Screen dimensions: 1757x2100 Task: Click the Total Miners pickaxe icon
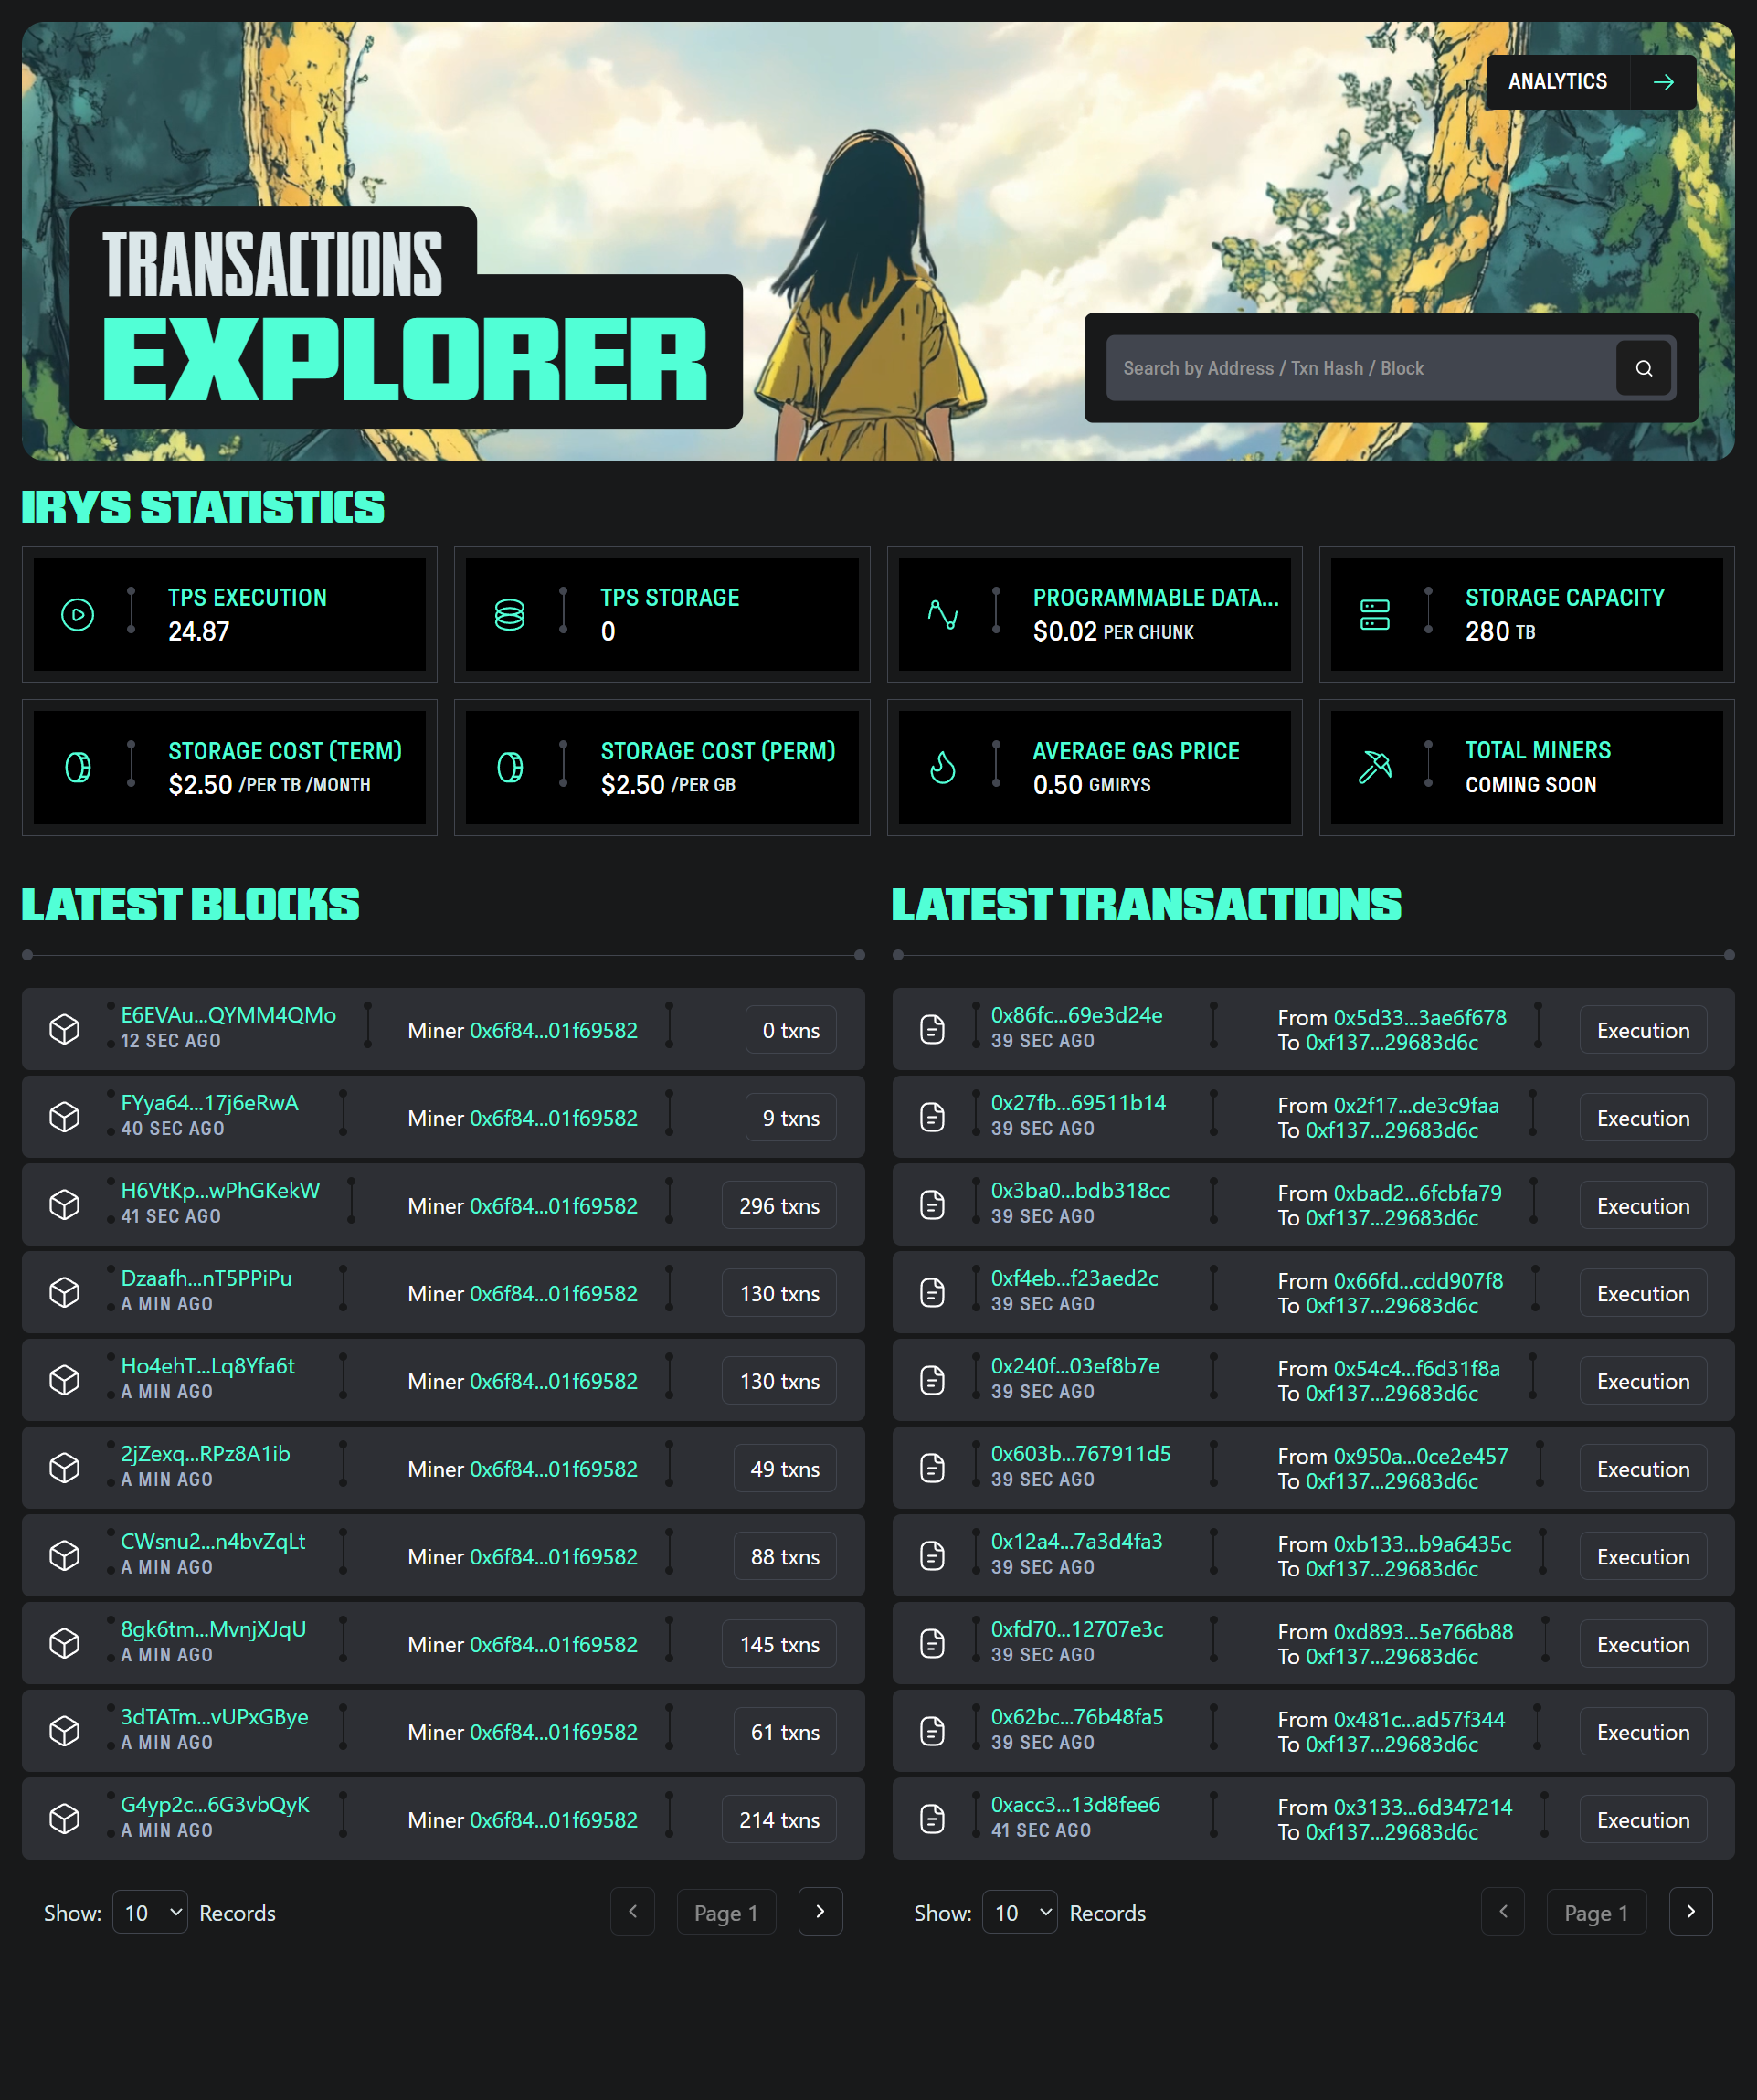click(1375, 767)
